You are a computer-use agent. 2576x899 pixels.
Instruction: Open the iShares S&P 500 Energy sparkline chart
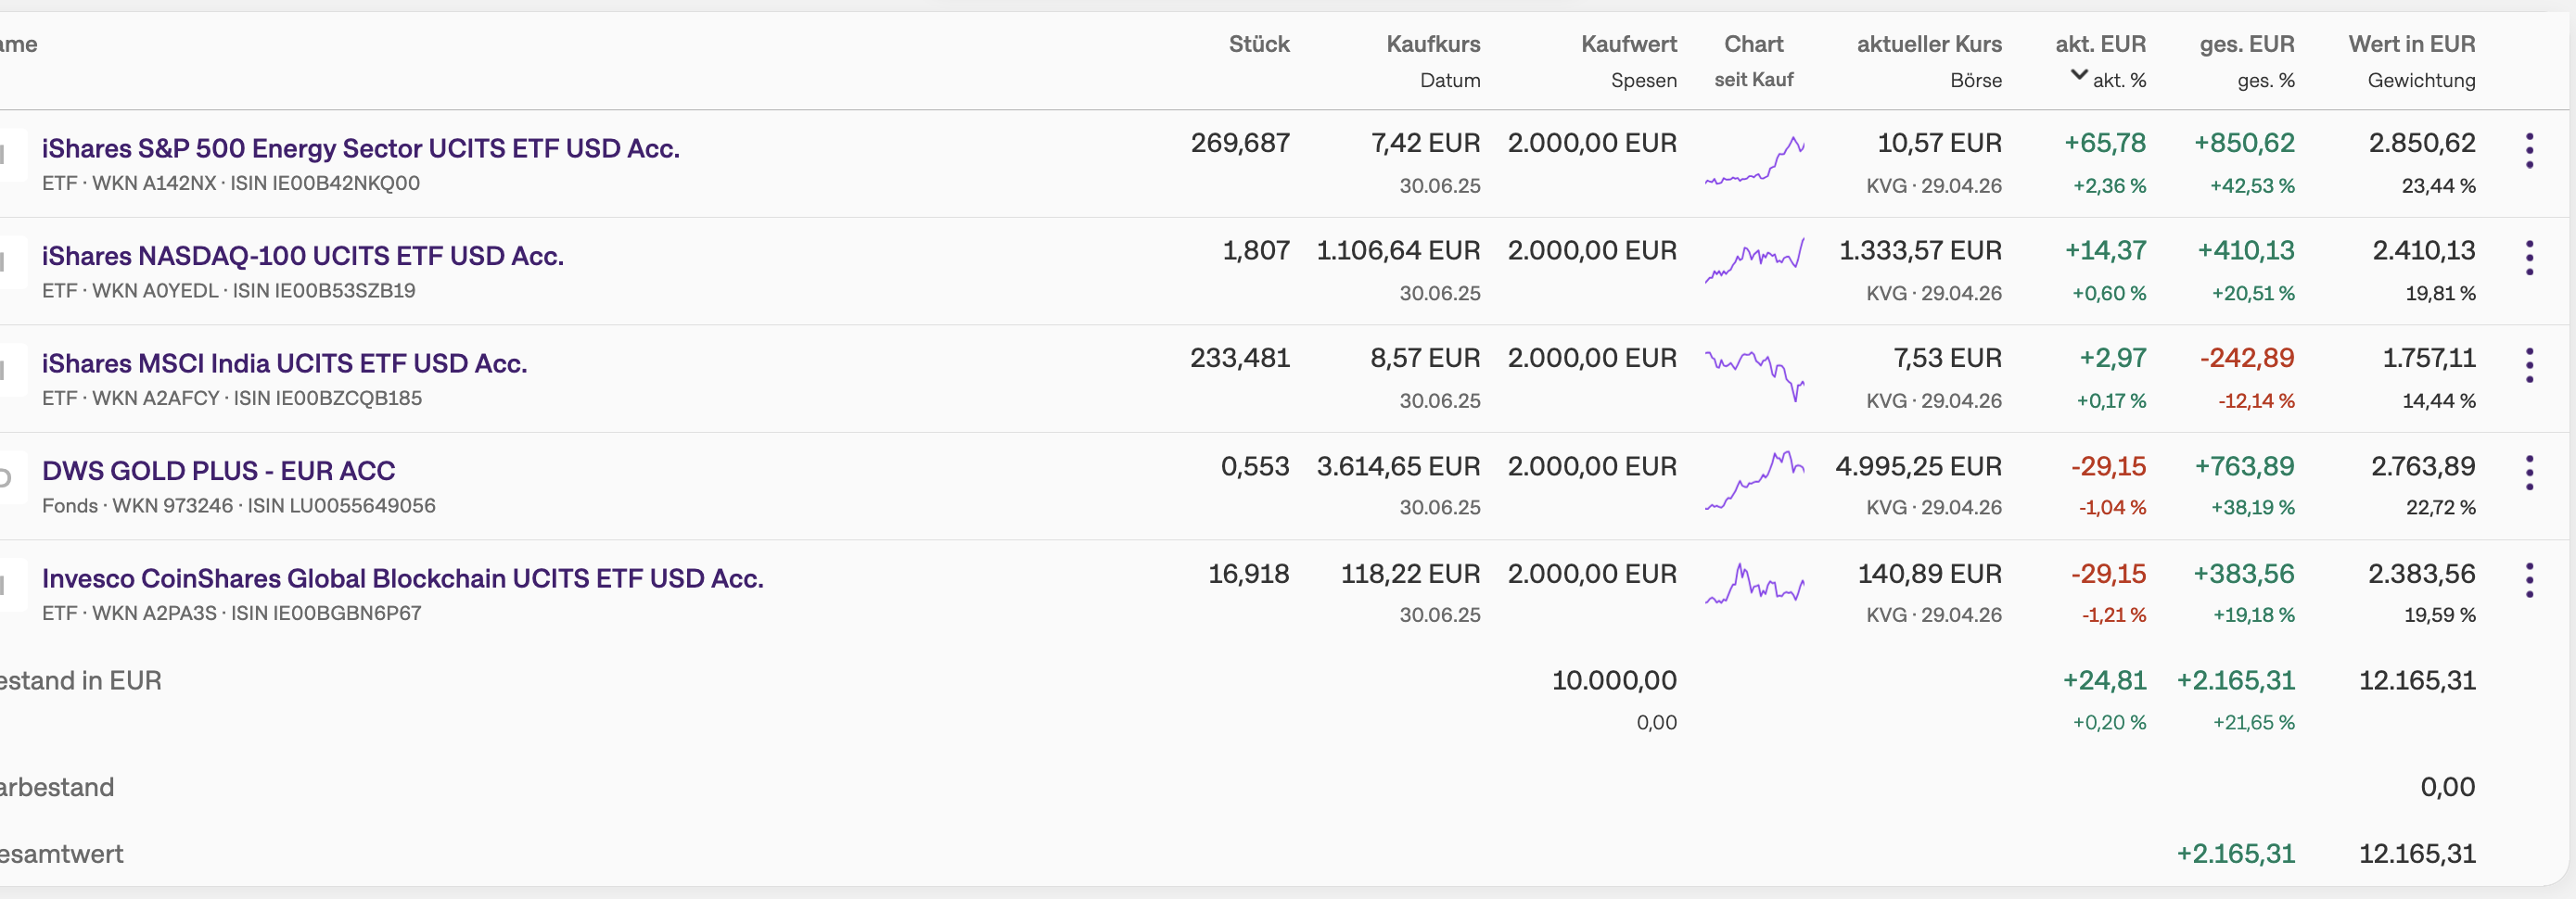pos(1754,161)
